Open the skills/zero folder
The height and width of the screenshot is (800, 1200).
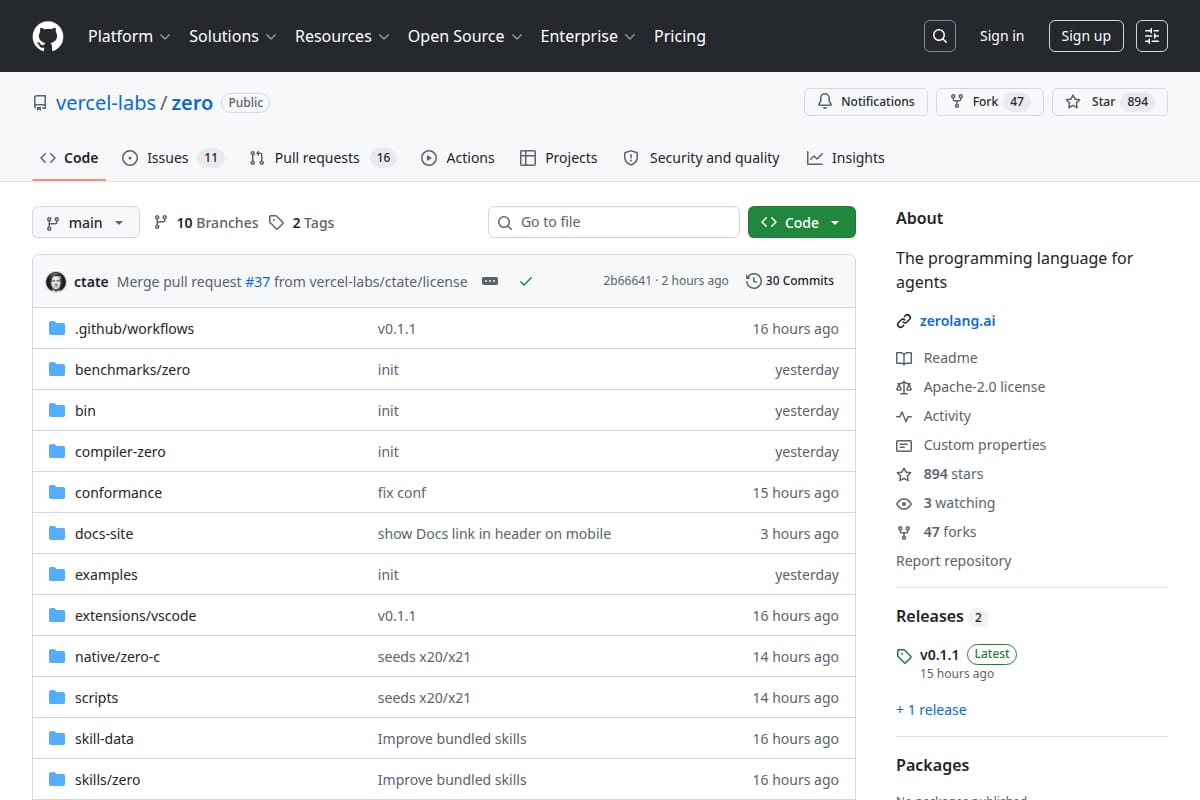click(107, 780)
